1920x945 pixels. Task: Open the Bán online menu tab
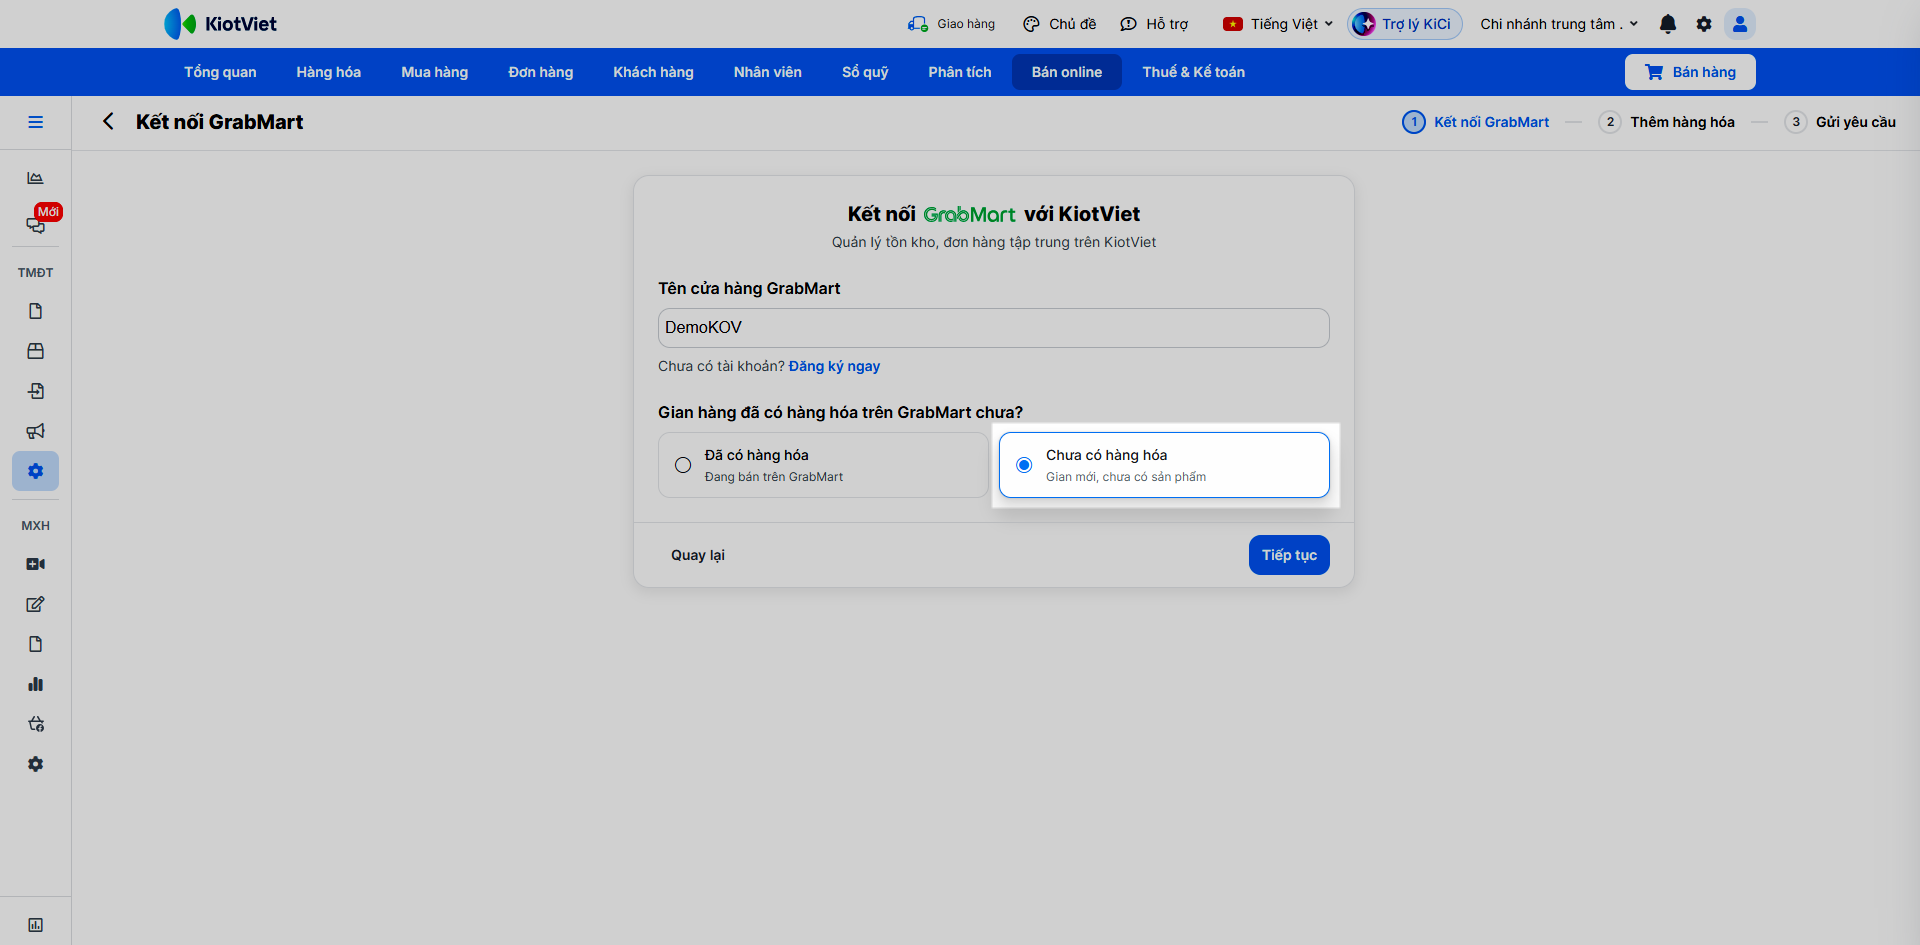coord(1067,72)
